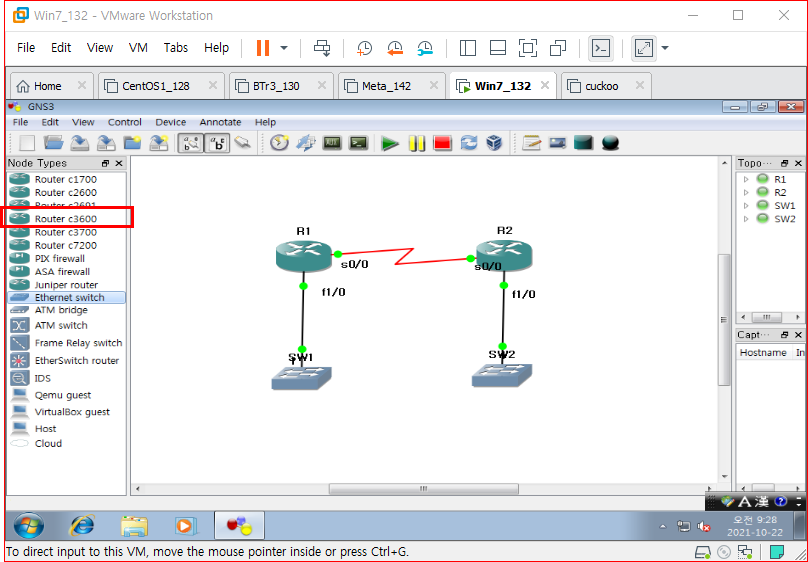
Task: Open Windows Explorer folder on taskbar
Action: coord(134,525)
